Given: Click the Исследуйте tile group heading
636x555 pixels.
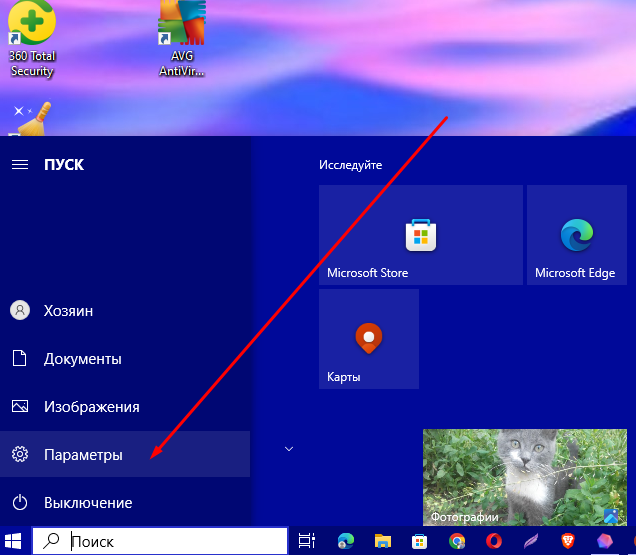Looking at the screenshot, I should tap(350, 165).
